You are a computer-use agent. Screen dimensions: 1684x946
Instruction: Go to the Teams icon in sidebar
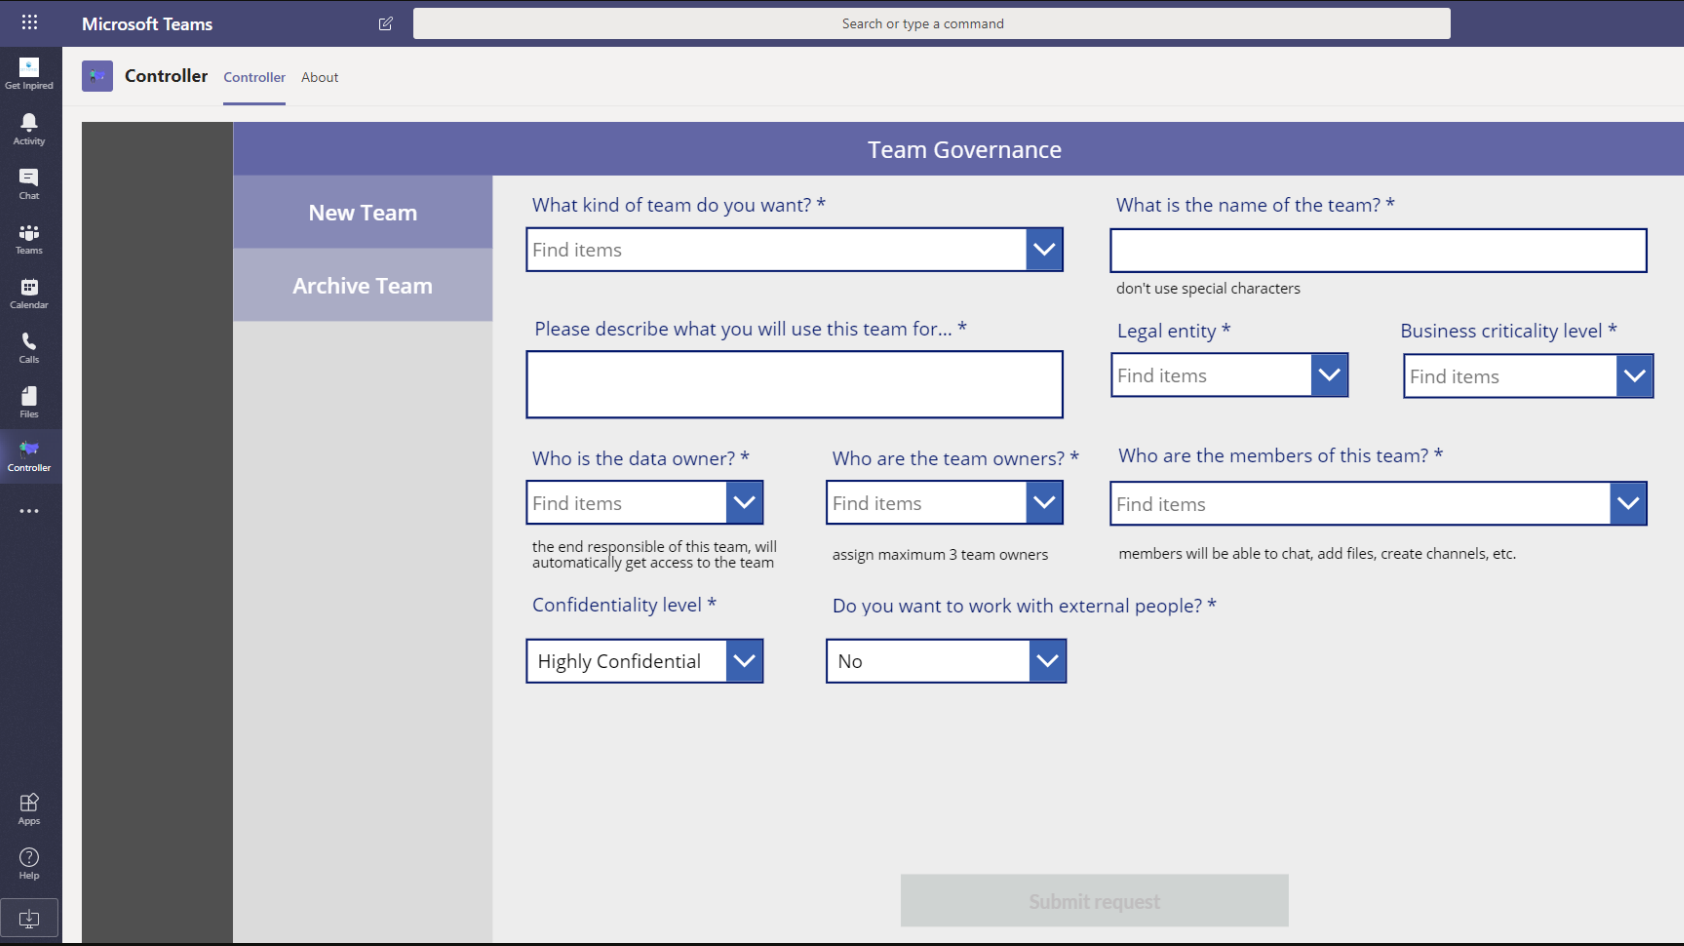(x=29, y=238)
